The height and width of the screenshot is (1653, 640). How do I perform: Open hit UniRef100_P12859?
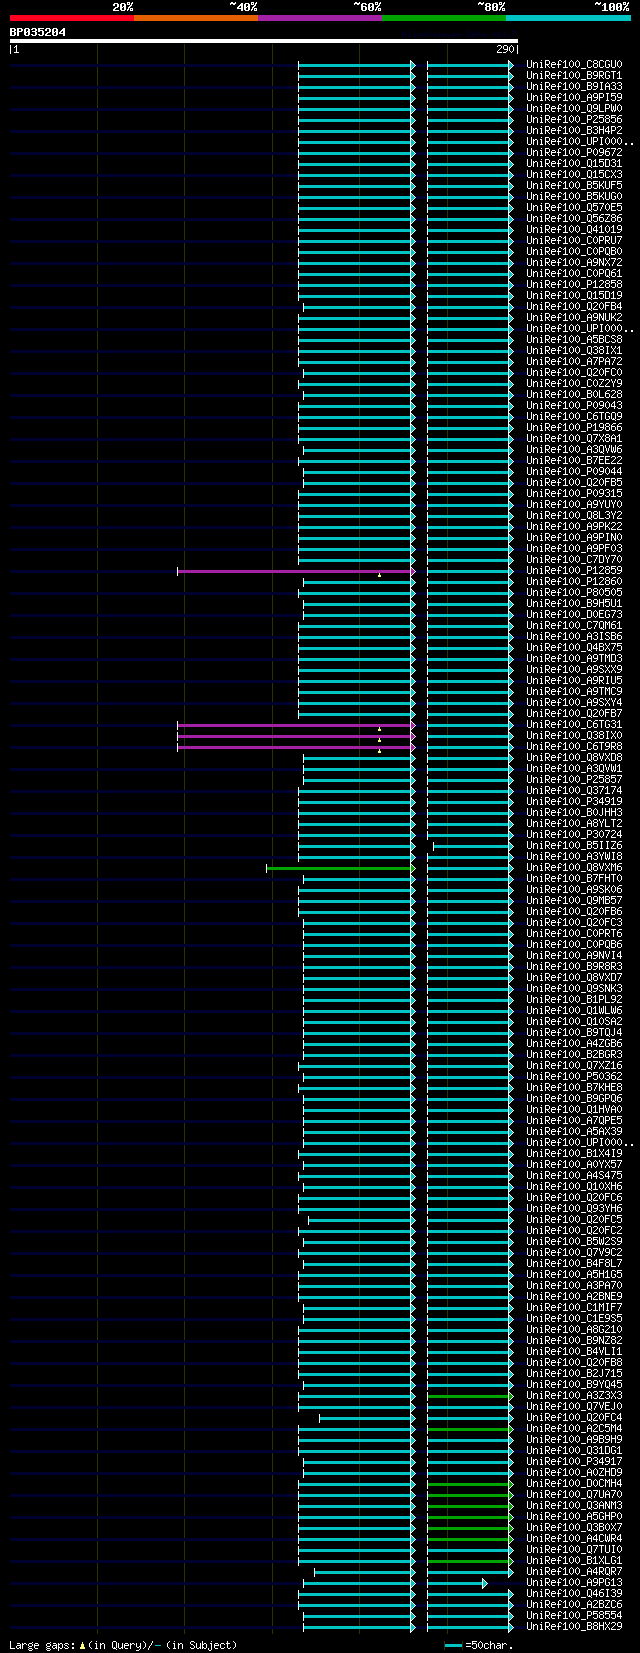point(574,571)
